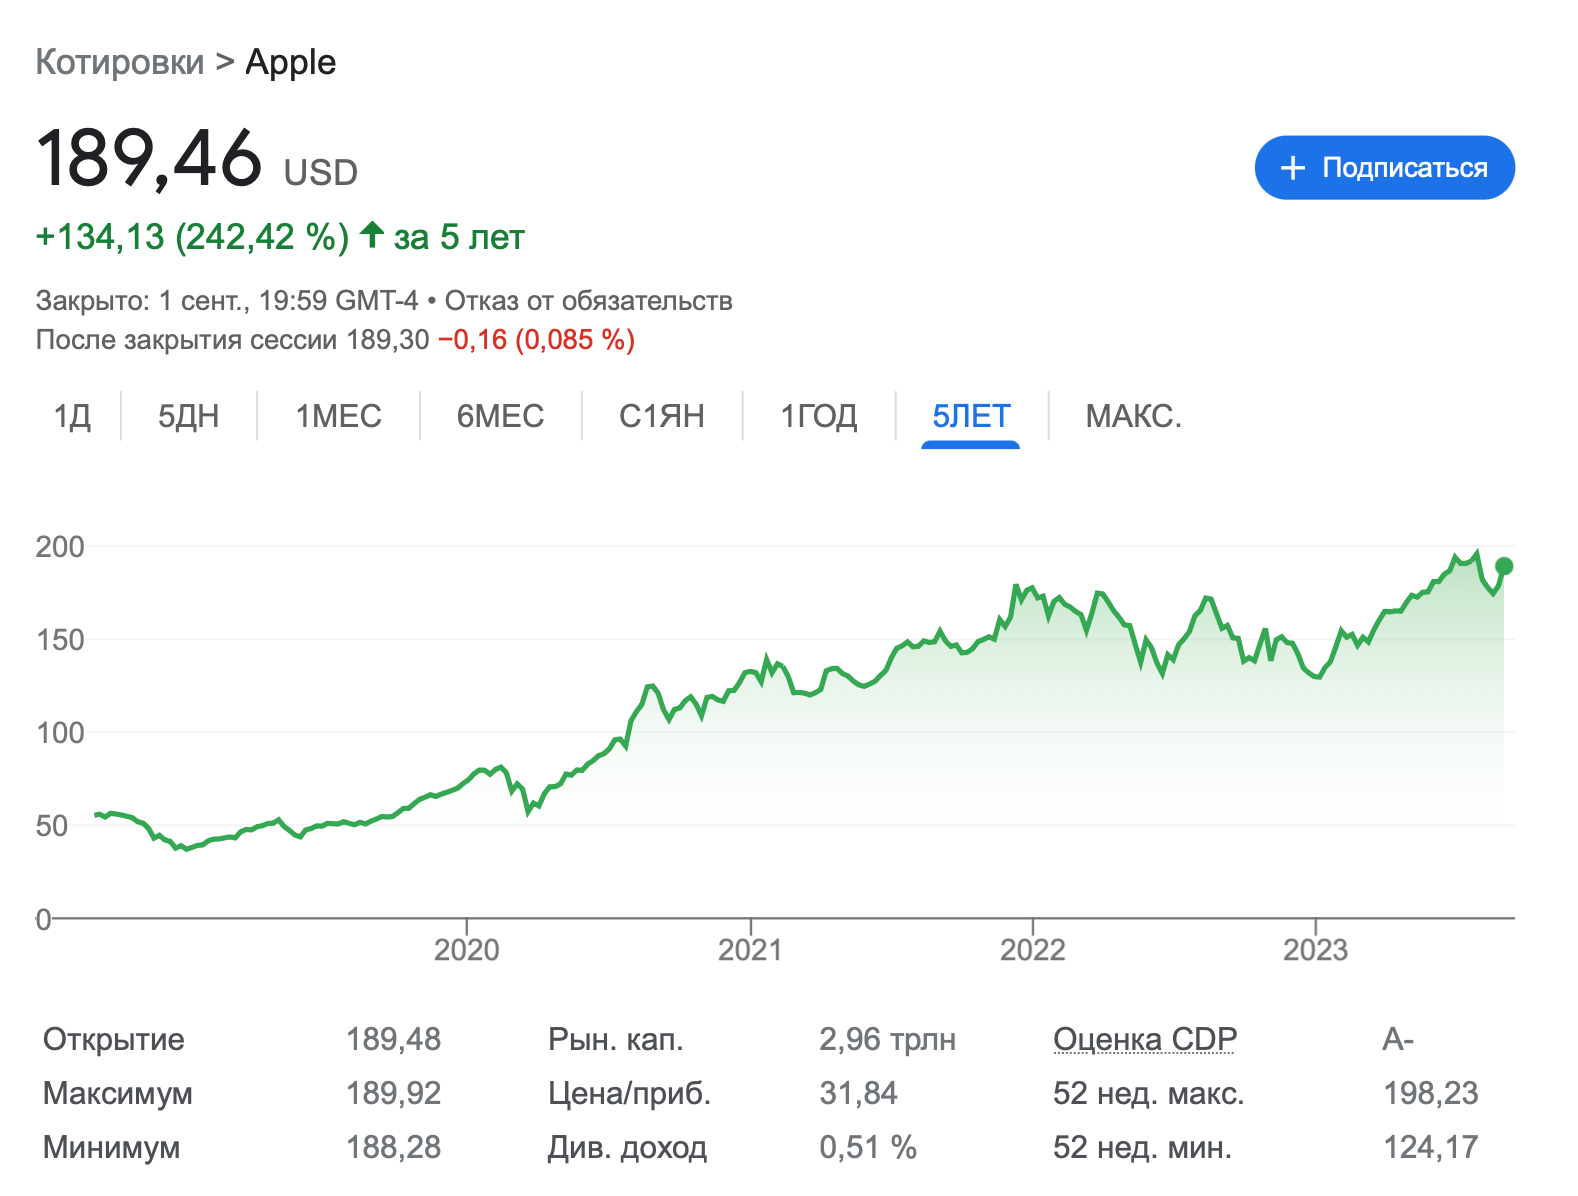Click the 100 y-axis label

click(60, 733)
